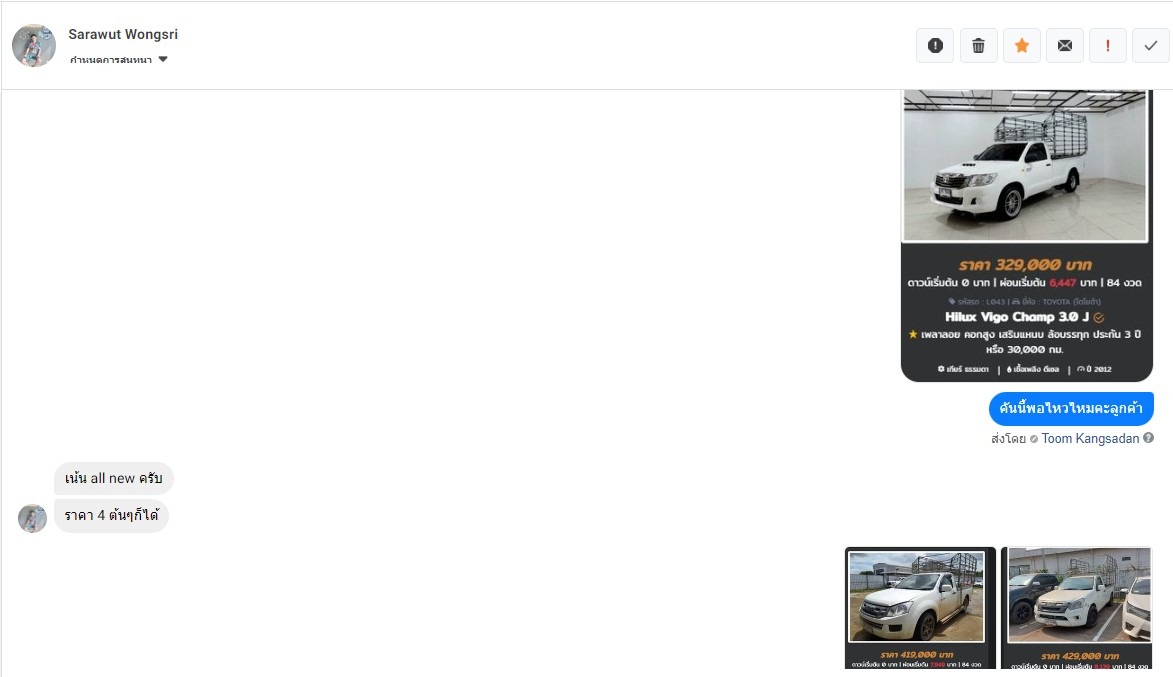
Task: Expand conversation label dropdown under Sarawut Wongsri
Action: pos(118,60)
